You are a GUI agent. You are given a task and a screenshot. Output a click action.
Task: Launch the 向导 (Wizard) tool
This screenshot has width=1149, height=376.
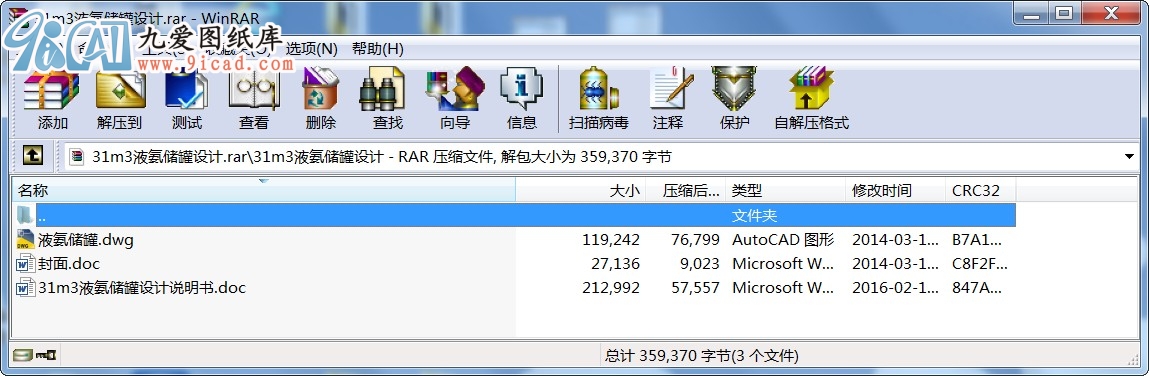[x=454, y=100]
